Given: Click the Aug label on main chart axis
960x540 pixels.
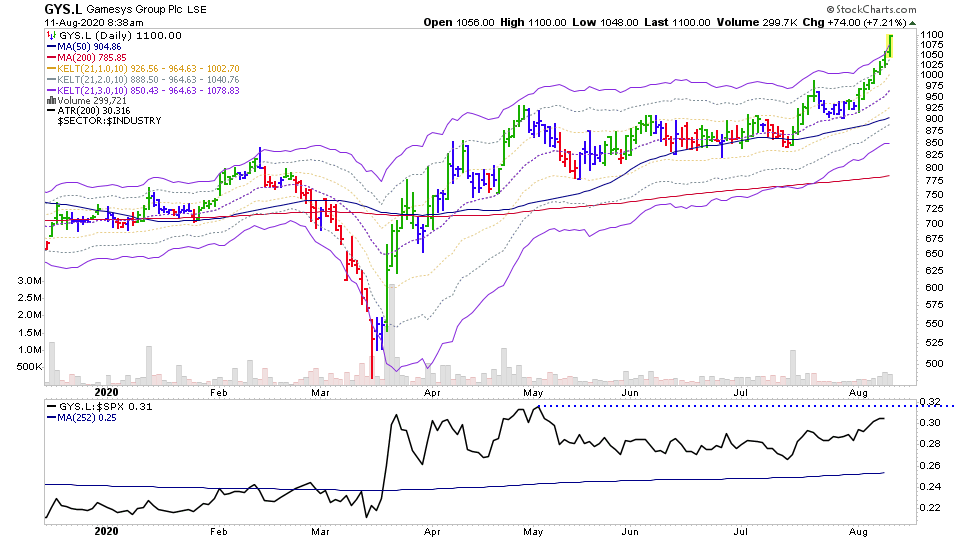Looking at the screenshot, I should coord(858,393).
